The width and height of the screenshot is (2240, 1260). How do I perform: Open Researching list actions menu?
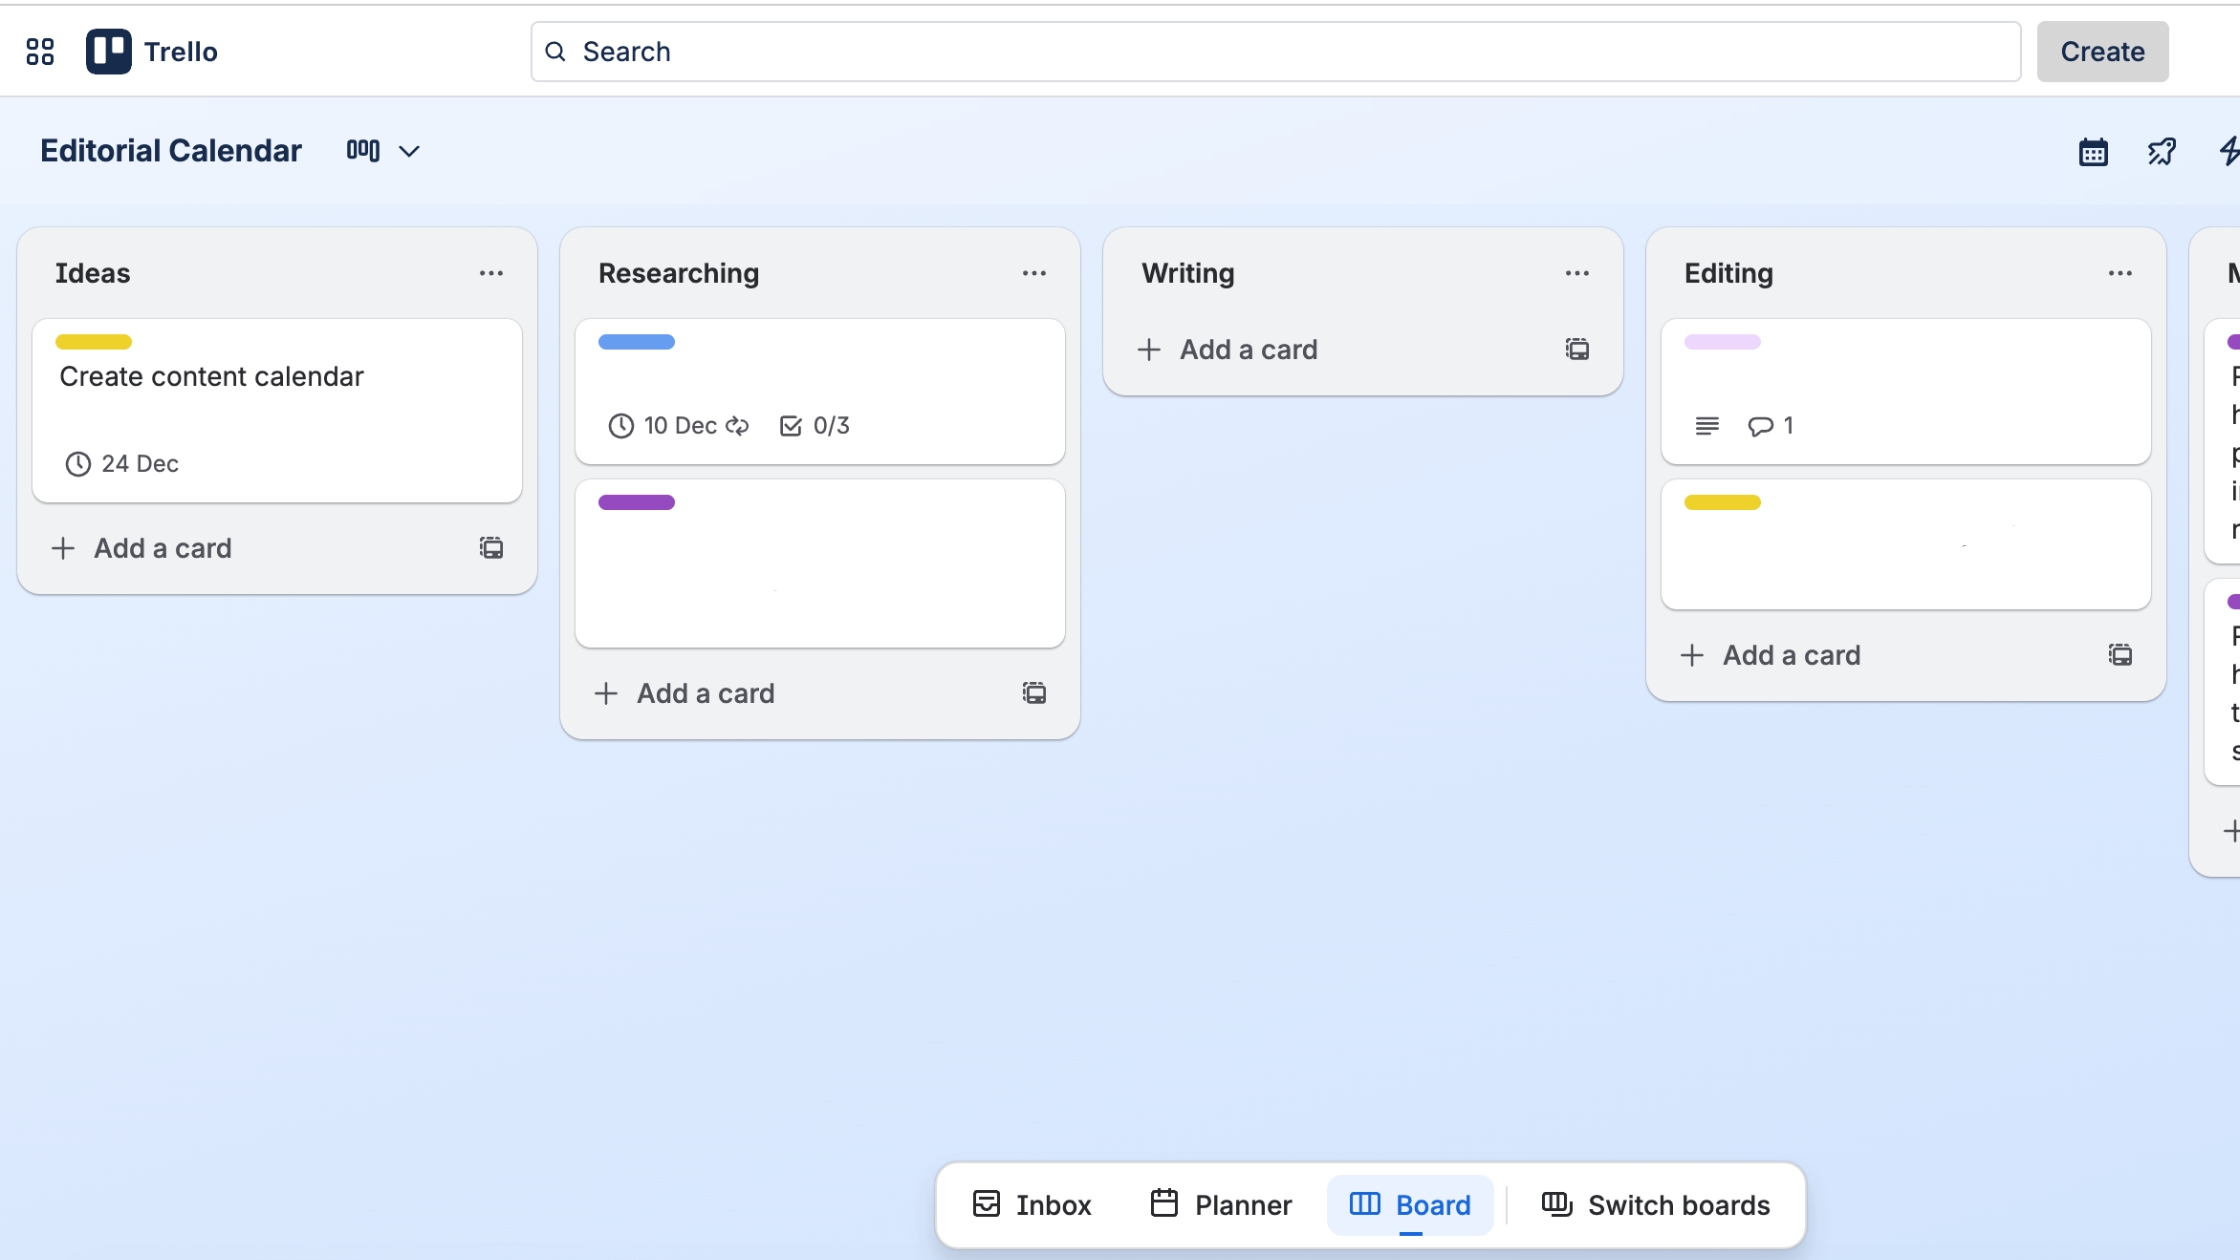(x=1034, y=273)
